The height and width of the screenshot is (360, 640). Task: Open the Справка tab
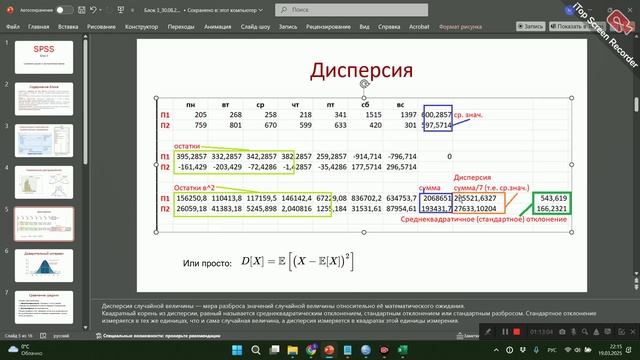click(x=389, y=27)
